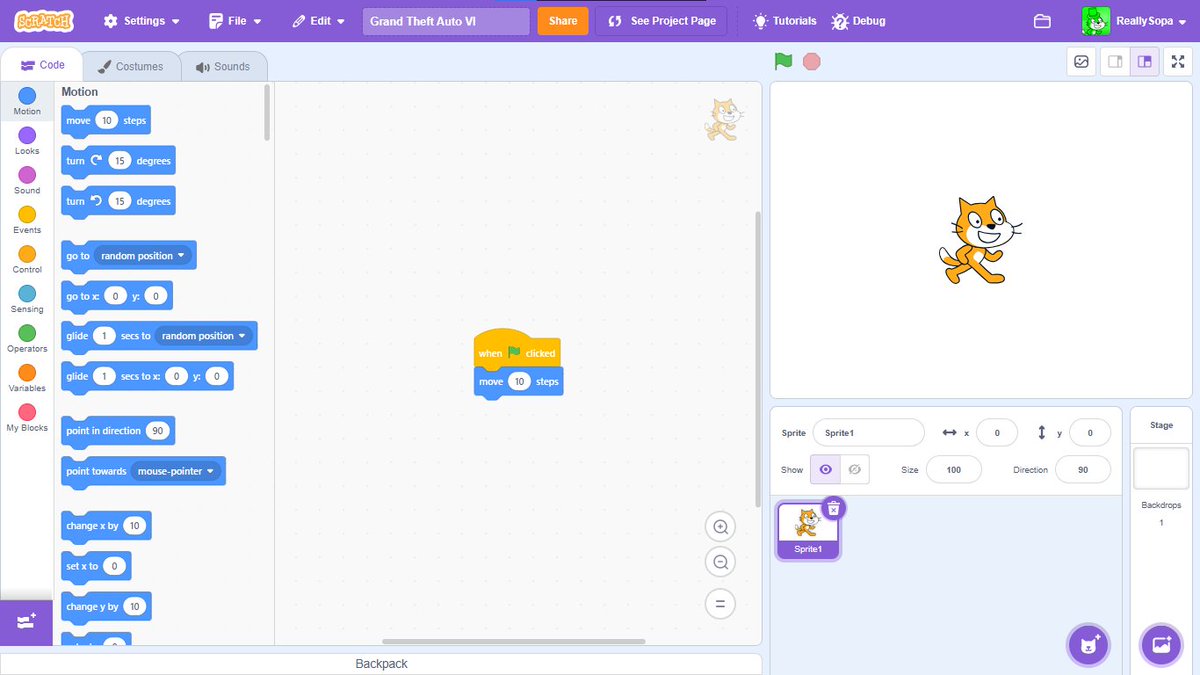Zoom out the code workspace
Viewport: 1200px width, 675px height.
point(720,562)
